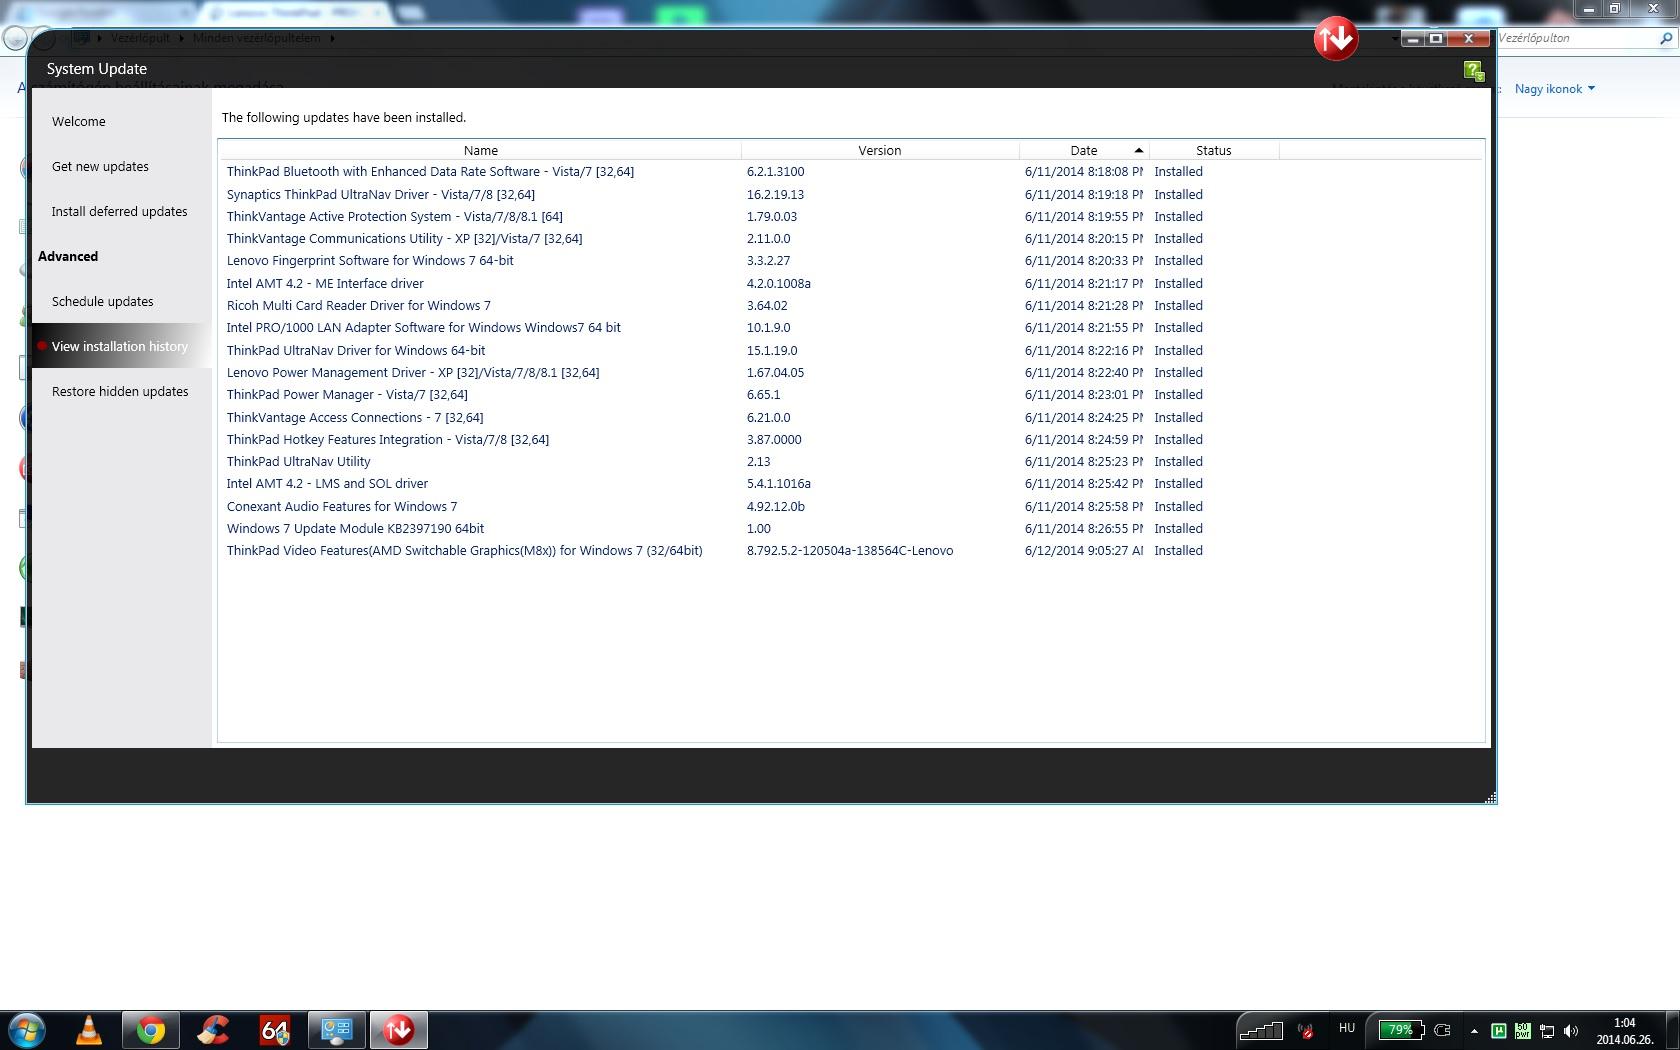The height and width of the screenshot is (1050, 1680).
Task: Select ThinkPad Power Manager row
Action: click(x=850, y=395)
